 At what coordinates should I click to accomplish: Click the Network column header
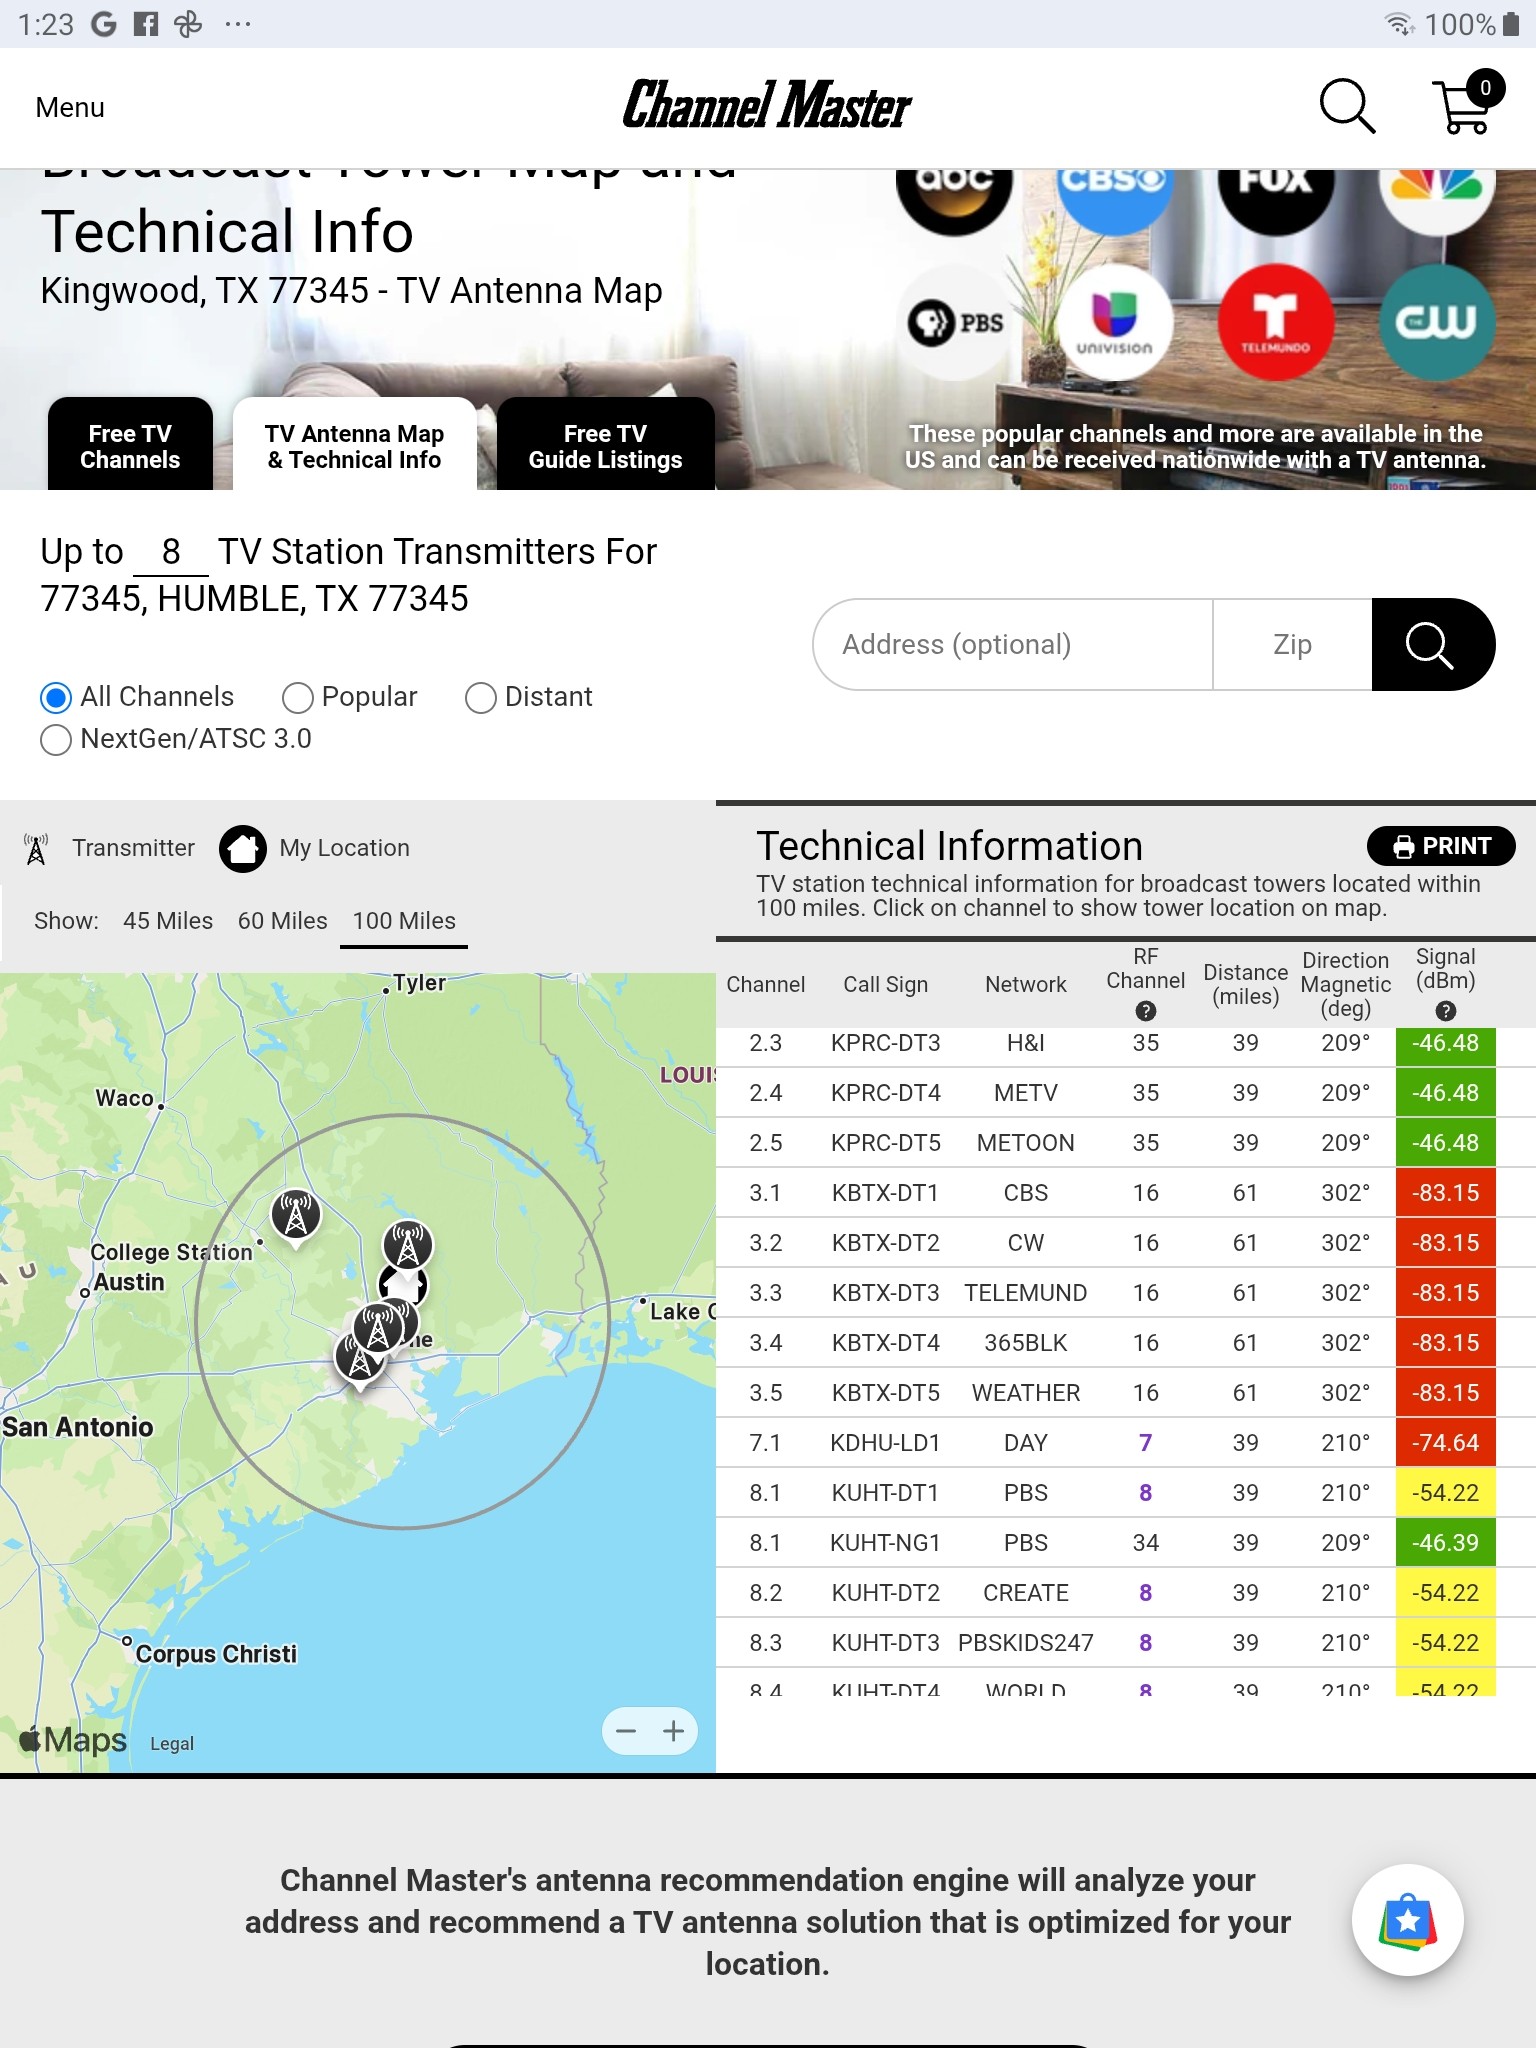[1026, 984]
